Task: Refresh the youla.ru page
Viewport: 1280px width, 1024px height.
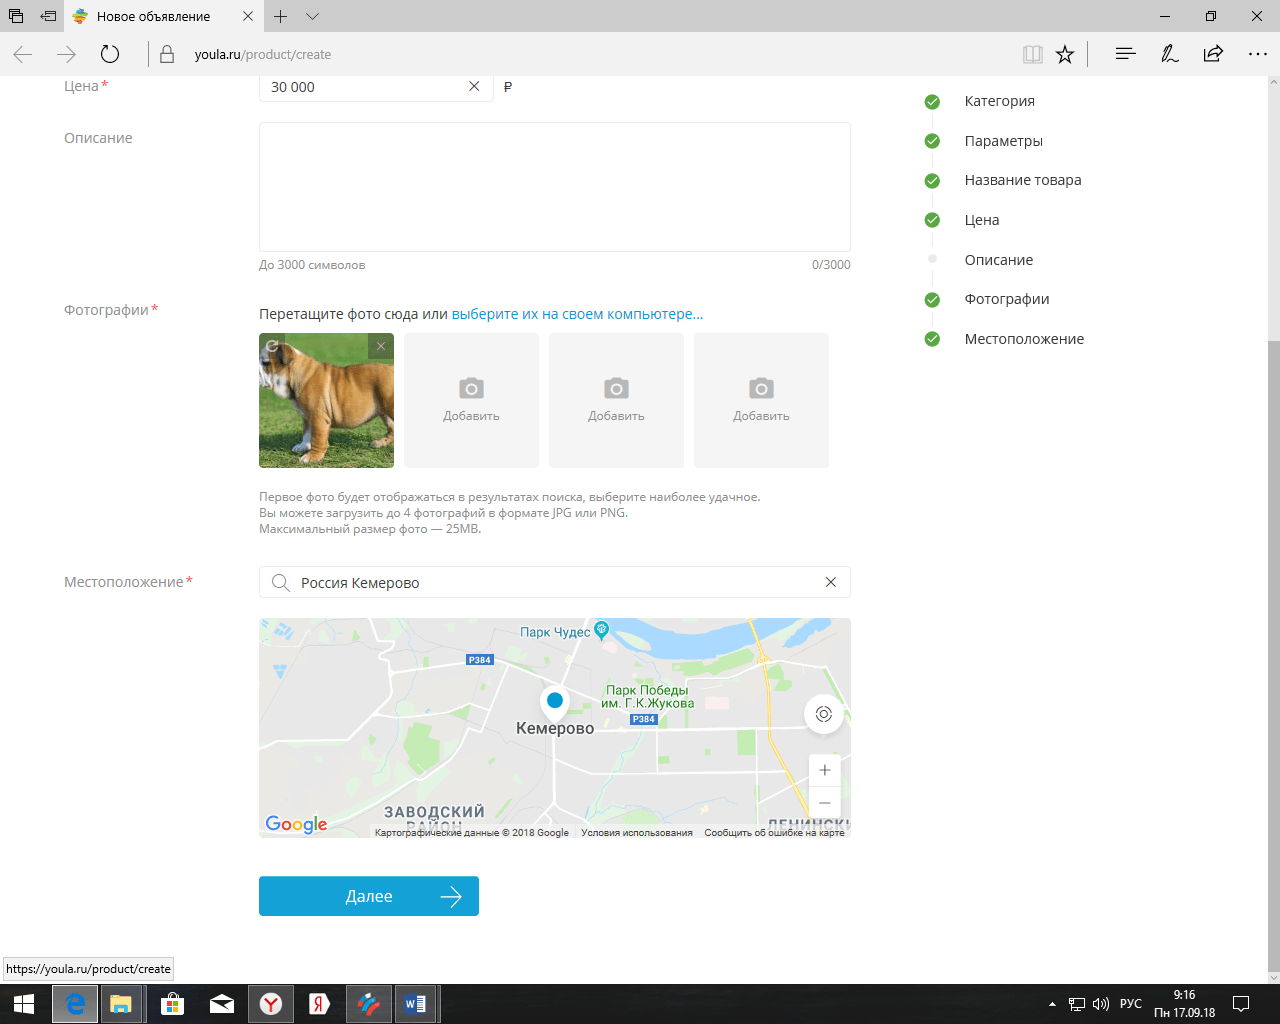Action: (x=110, y=54)
